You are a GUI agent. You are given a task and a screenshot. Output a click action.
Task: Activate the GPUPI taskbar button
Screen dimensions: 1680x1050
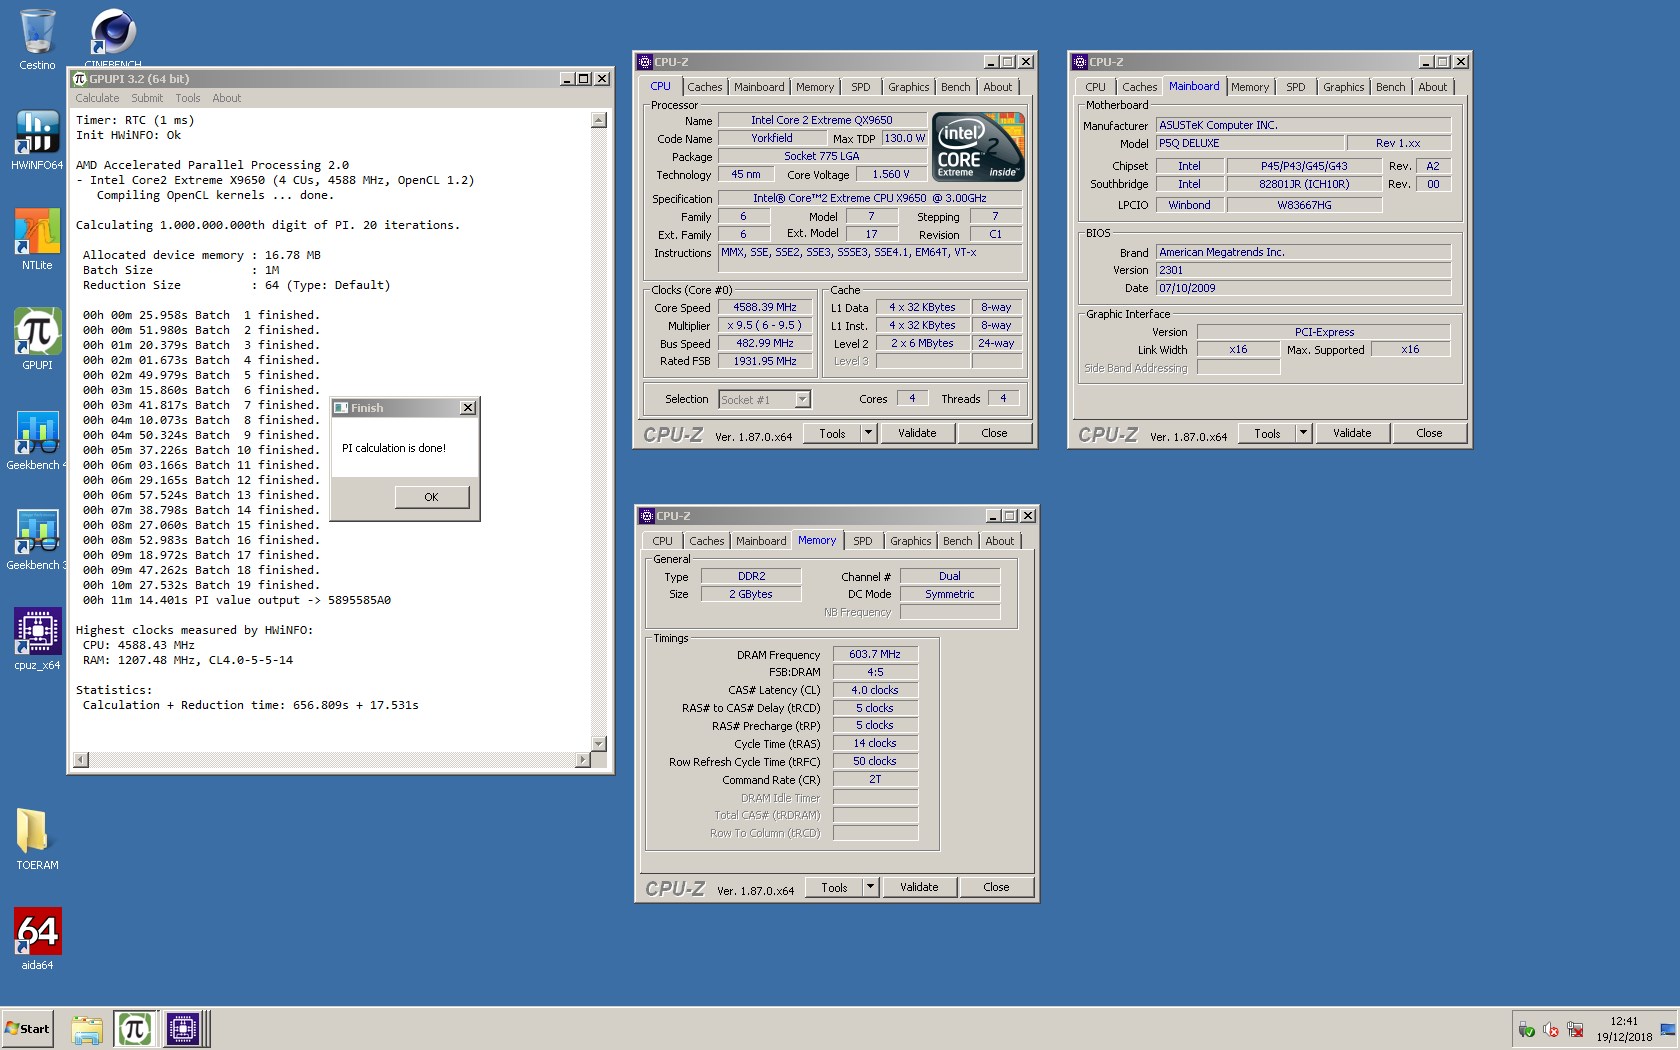pyautogui.click(x=134, y=1029)
